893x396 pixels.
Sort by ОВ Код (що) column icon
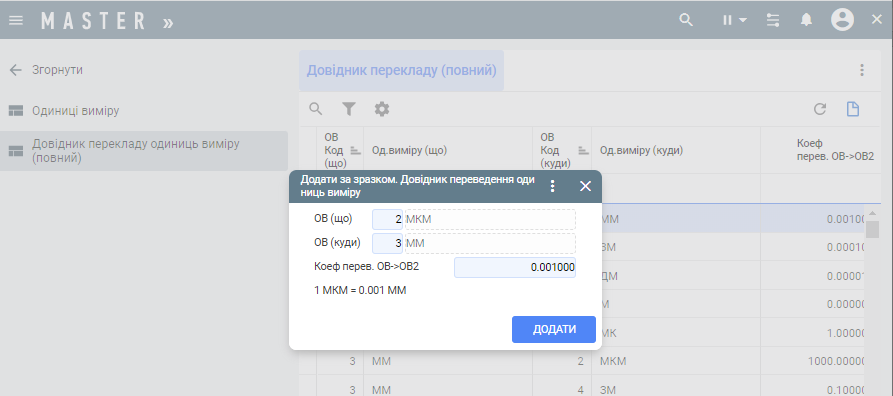pos(355,151)
